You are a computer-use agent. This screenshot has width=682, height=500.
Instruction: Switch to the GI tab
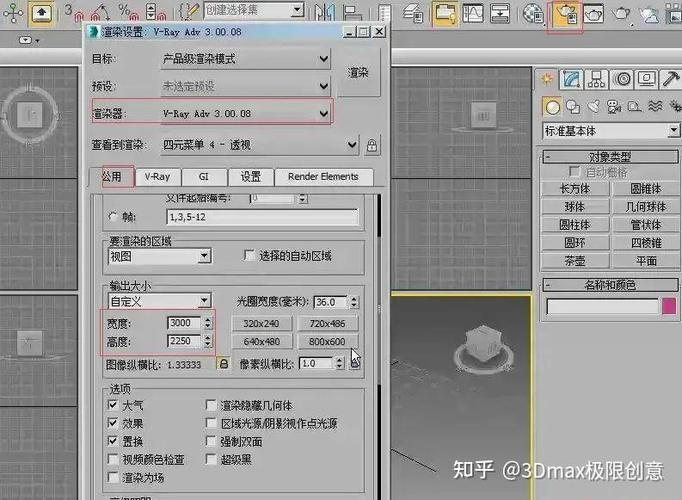point(204,177)
